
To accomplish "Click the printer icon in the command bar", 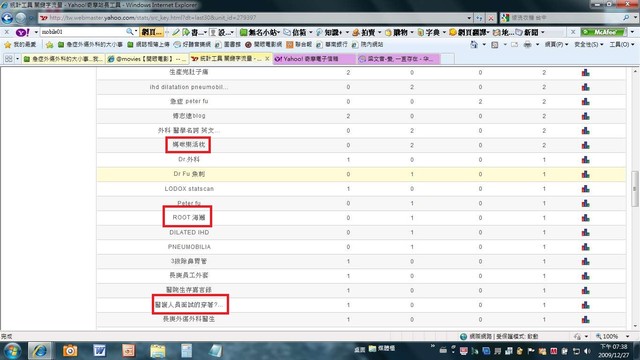I will [527, 44].
